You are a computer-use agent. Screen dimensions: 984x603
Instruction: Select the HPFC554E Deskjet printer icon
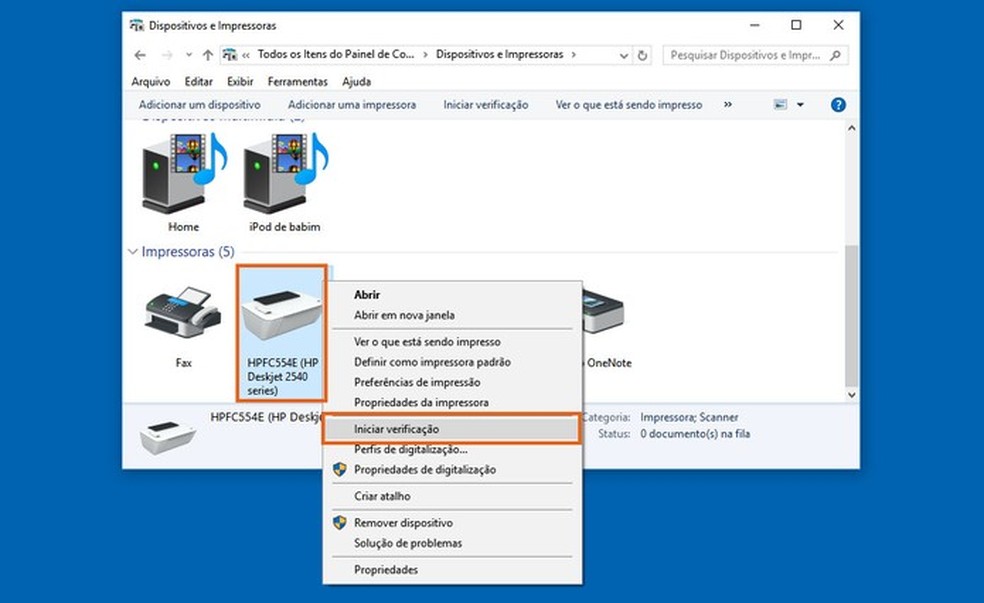[281, 310]
